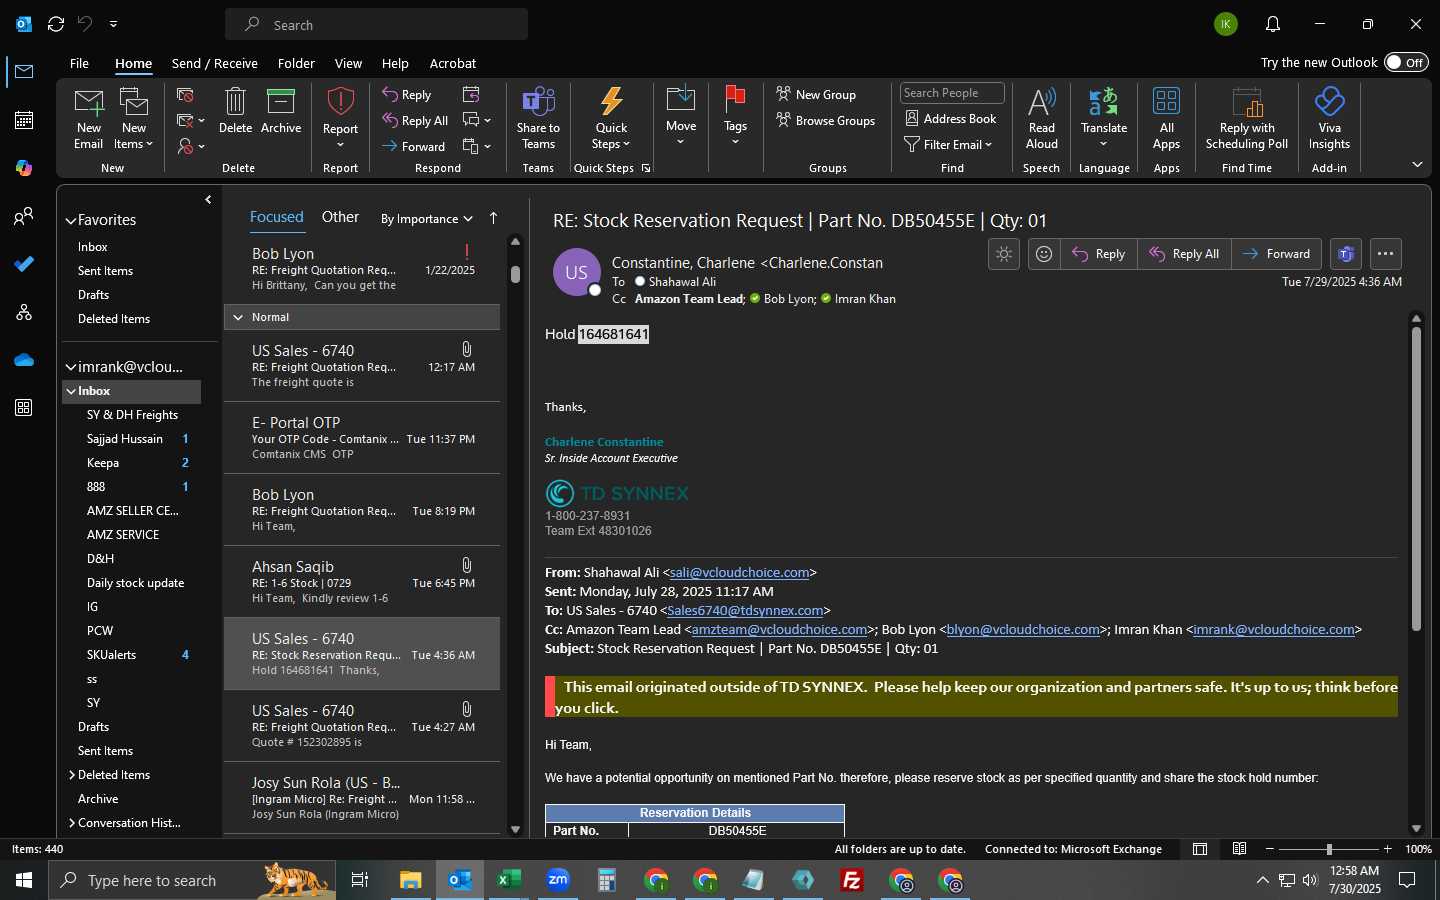The image size is (1440, 900).
Task: Open the View ribbon tab
Action: (x=348, y=63)
